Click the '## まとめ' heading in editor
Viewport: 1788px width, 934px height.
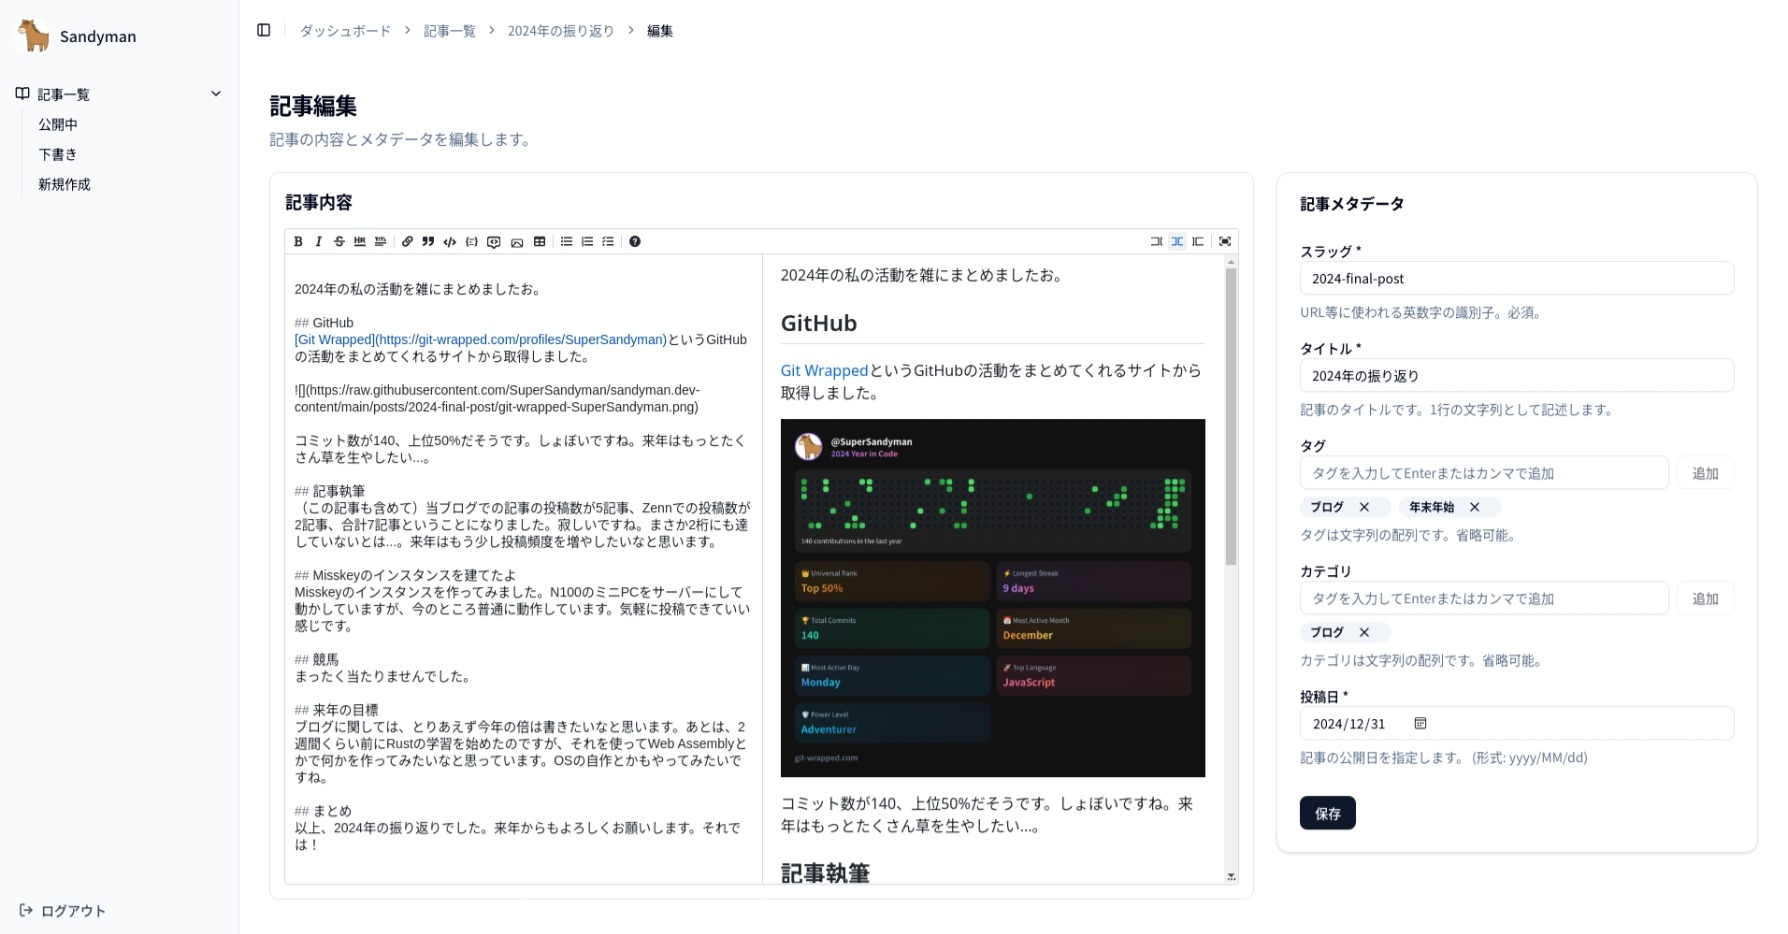click(x=323, y=810)
